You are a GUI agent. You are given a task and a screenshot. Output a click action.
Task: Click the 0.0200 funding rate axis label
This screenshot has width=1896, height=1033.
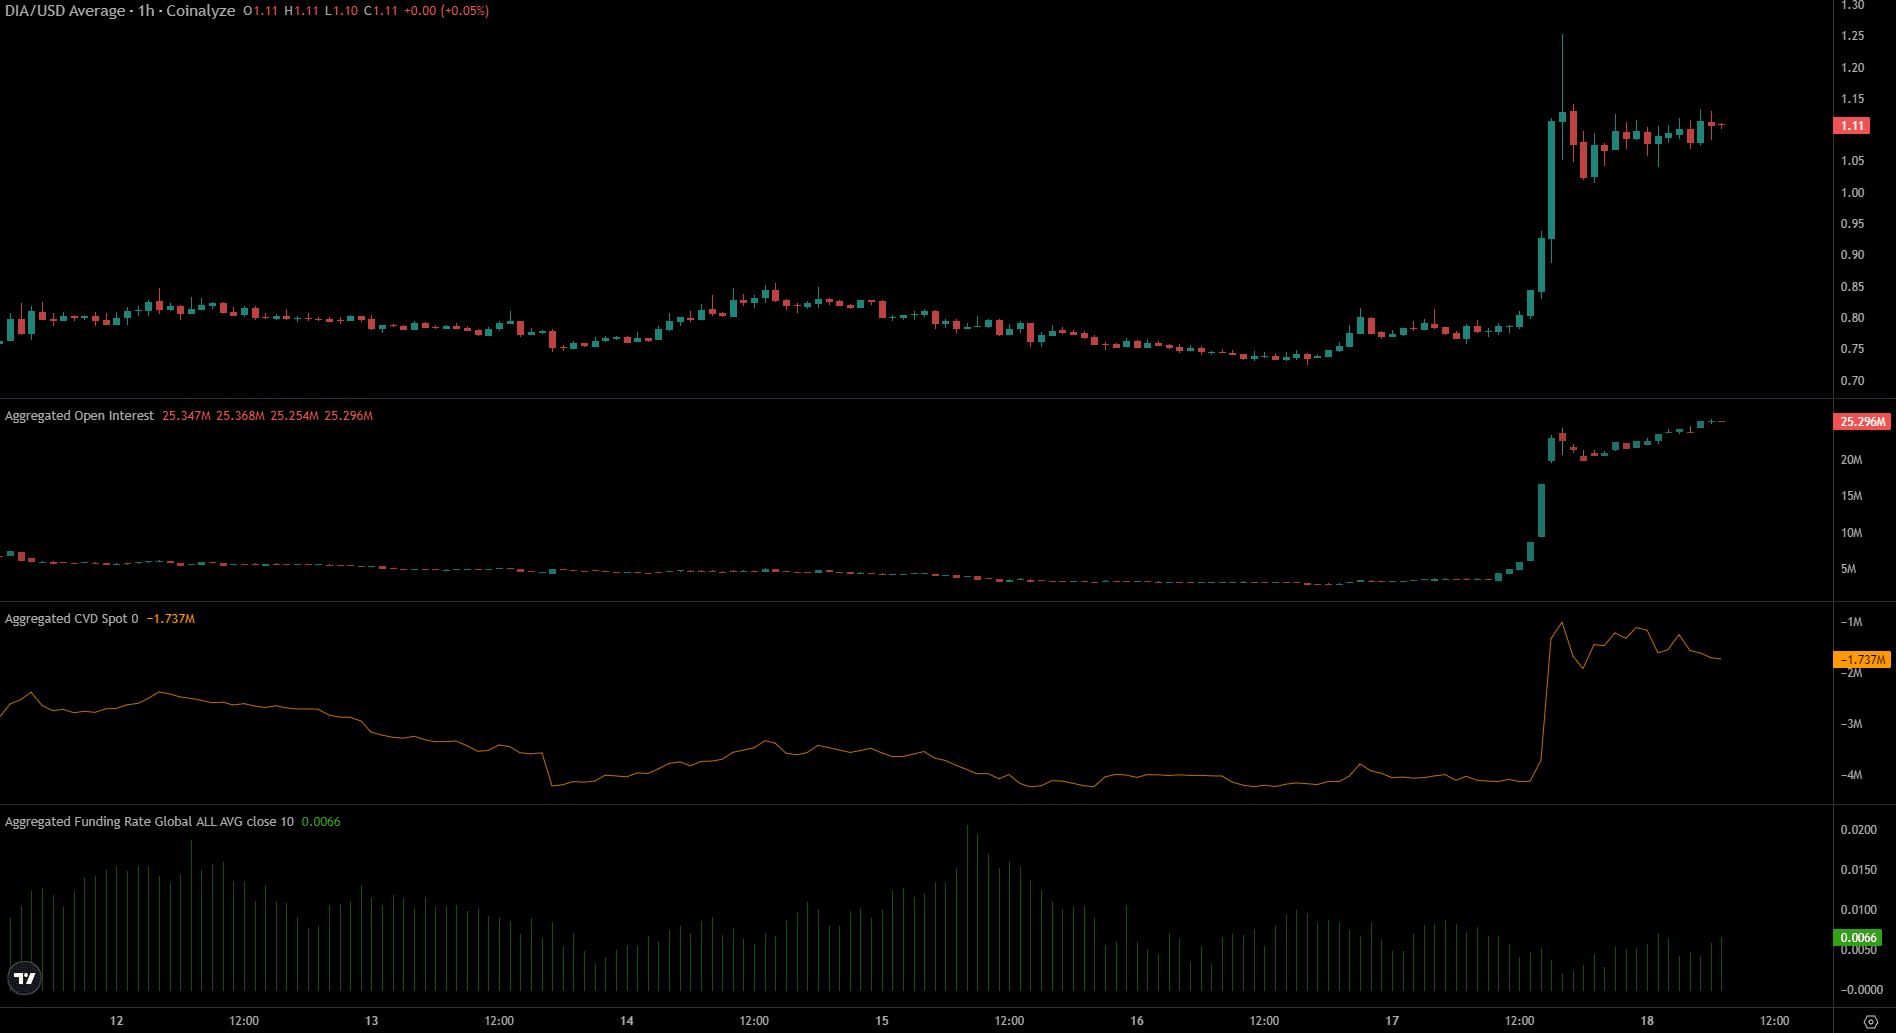(x=1858, y=830)
